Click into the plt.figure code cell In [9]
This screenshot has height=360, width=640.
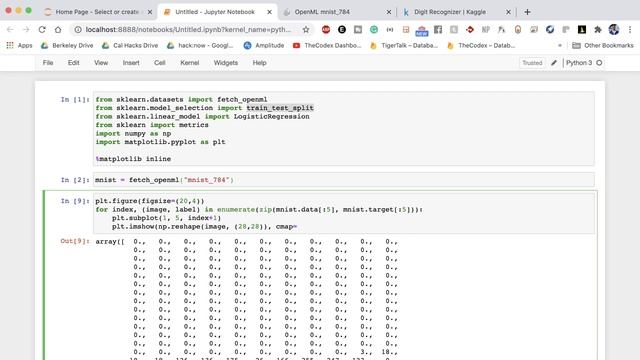pyautogui.click(x=344, y=213)
